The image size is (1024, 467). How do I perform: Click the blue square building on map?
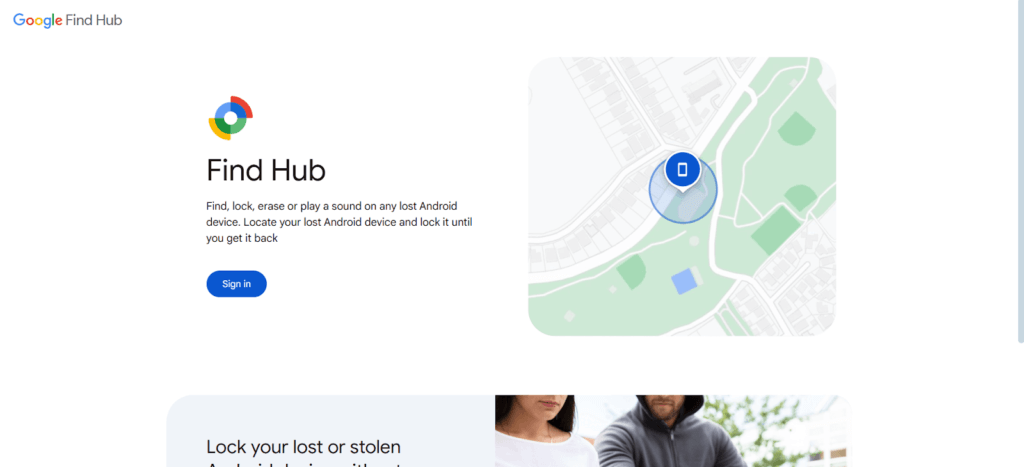tap(684, 282)
